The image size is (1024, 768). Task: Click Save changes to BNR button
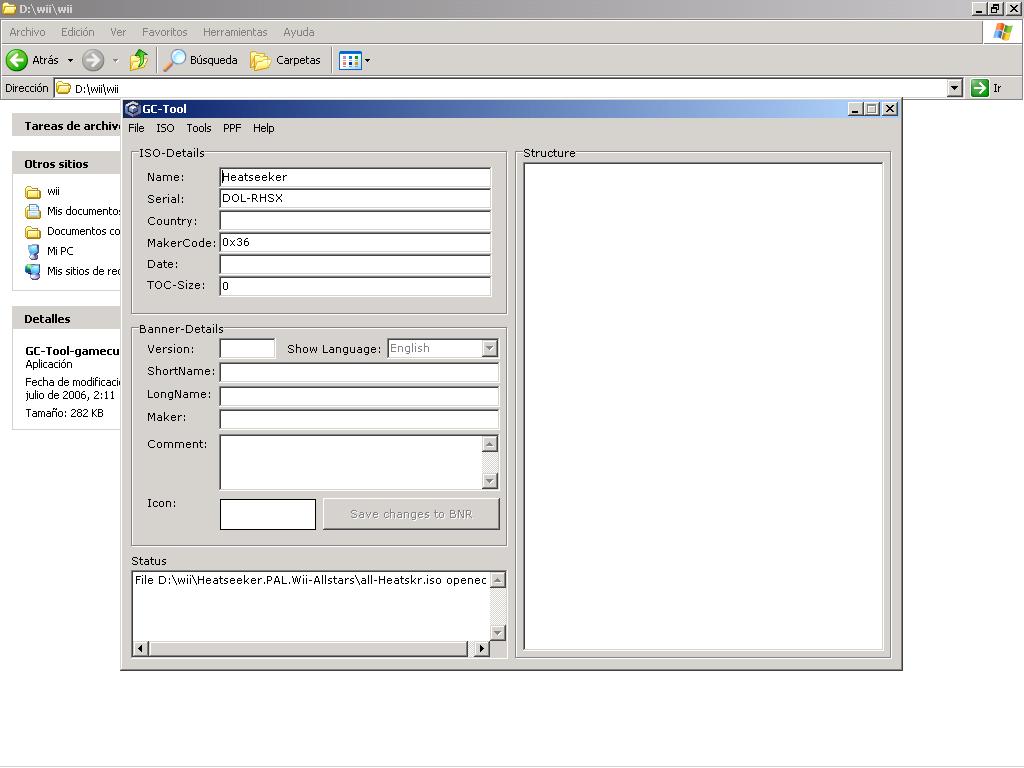click(x=410, y=514)
